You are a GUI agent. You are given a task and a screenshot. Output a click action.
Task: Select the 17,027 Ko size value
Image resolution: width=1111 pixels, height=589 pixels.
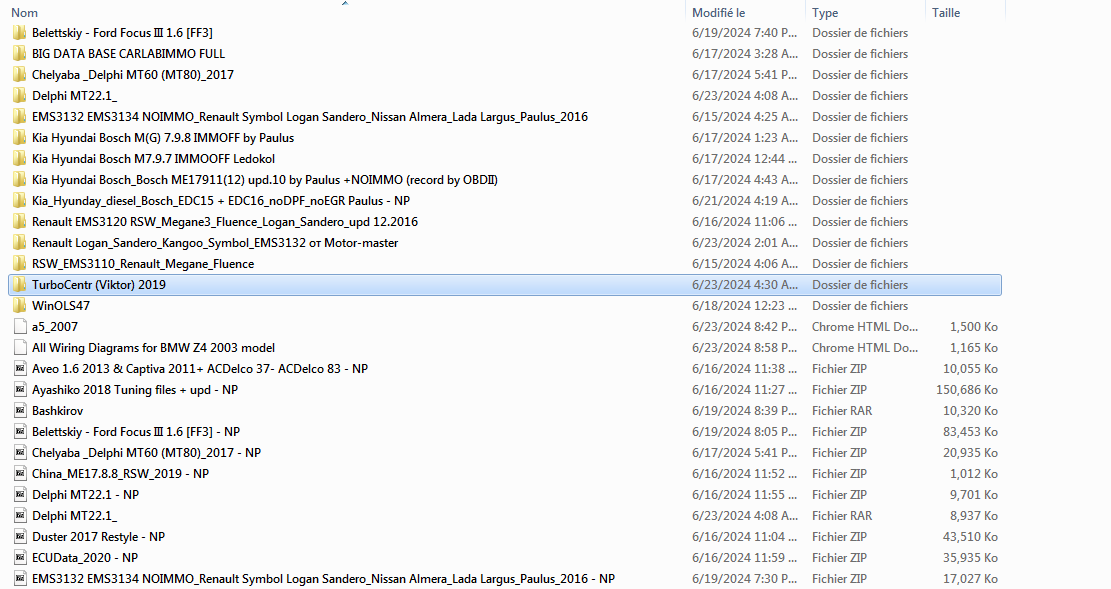click(970, 579)
